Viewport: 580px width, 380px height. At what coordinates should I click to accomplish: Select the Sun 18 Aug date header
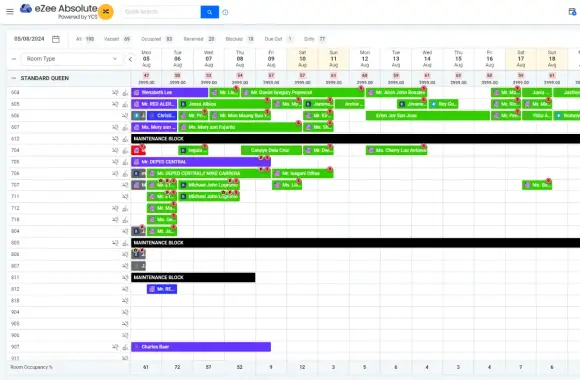(x=552, y=59)
